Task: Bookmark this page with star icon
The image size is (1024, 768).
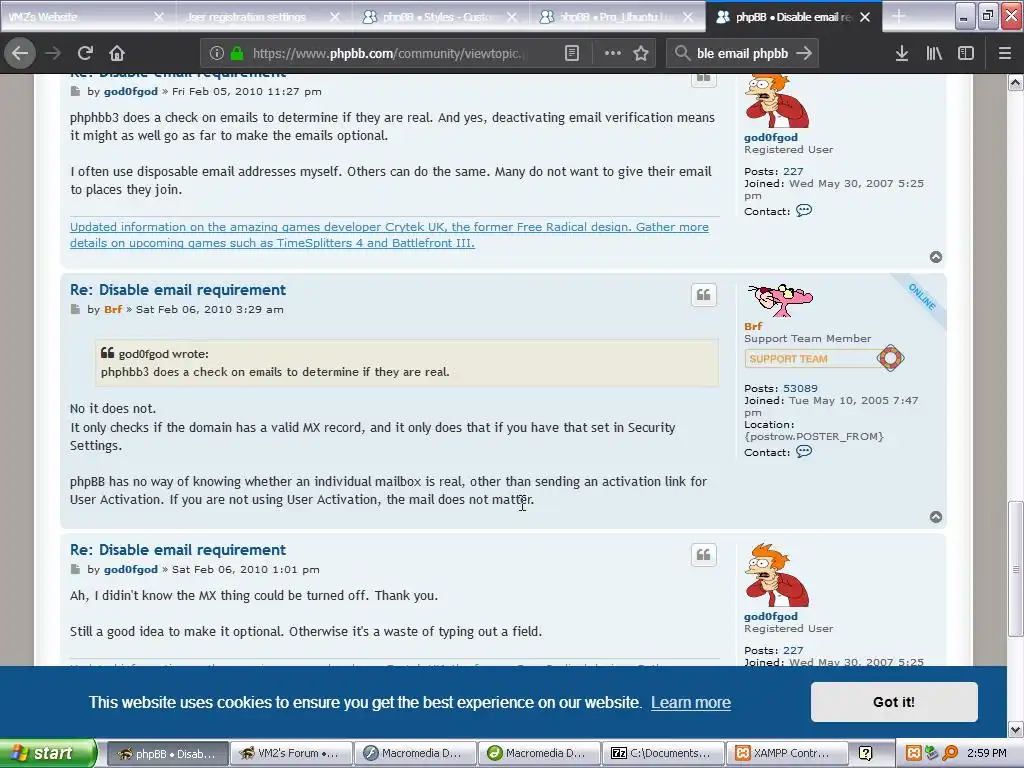Action: (x=641, y=53)
